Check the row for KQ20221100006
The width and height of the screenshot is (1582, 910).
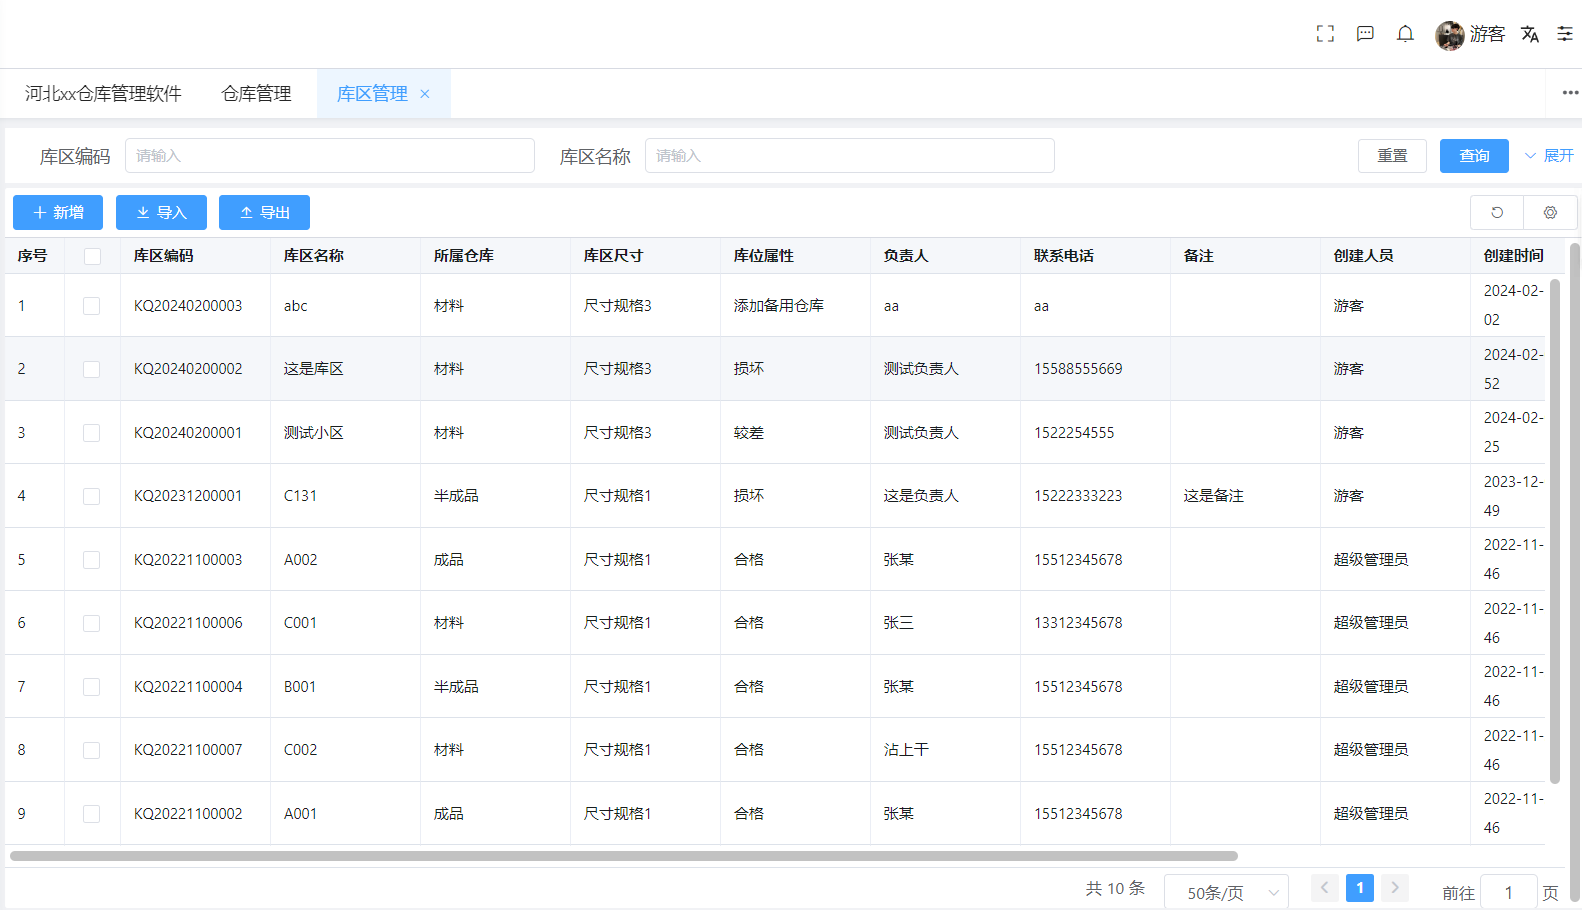tap(91, 623)
